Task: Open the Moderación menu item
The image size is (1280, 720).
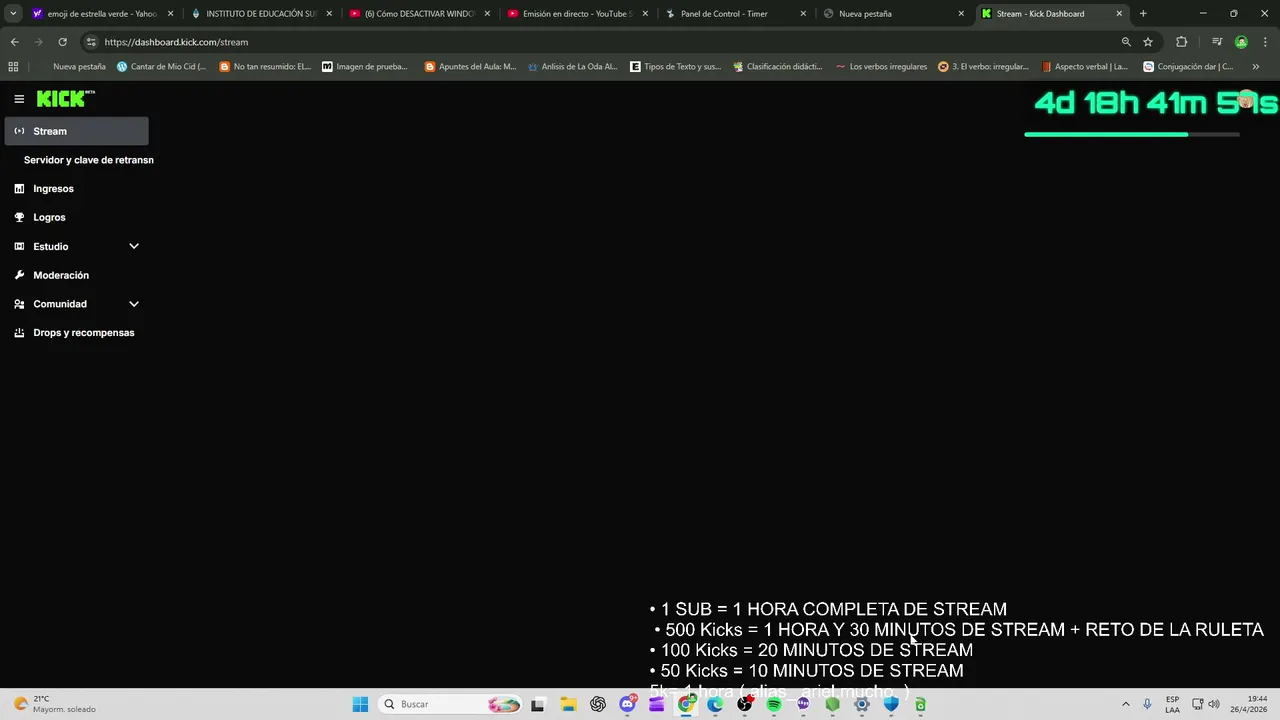Action: pyautogui.click(x=61, y=275)
